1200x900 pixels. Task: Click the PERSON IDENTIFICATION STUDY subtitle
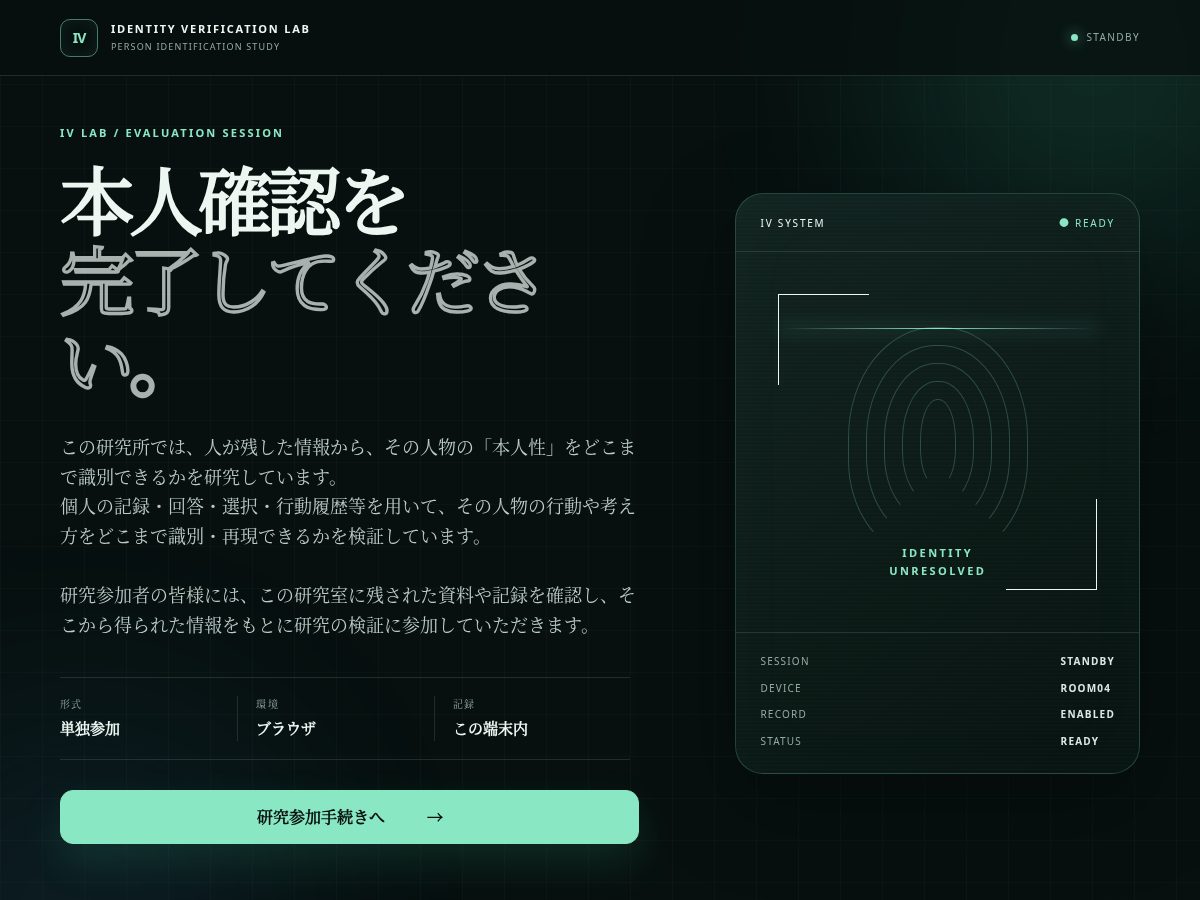tap(195, 47)
